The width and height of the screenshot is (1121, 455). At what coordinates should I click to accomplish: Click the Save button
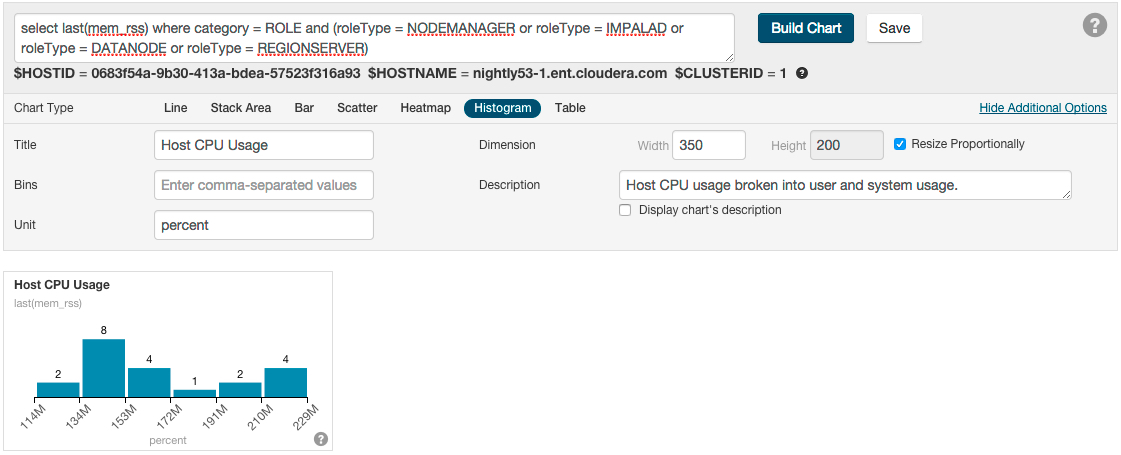(x=894, y=28)
